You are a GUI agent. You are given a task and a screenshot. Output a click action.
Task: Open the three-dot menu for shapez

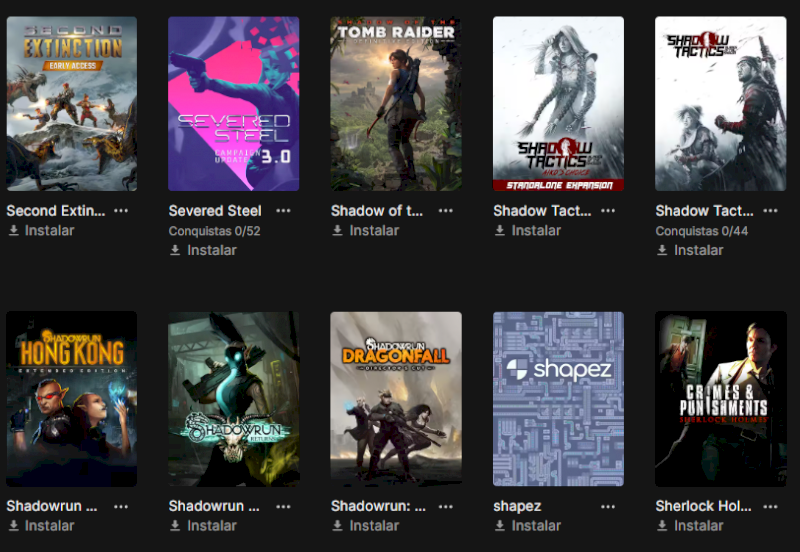[608, 507]
